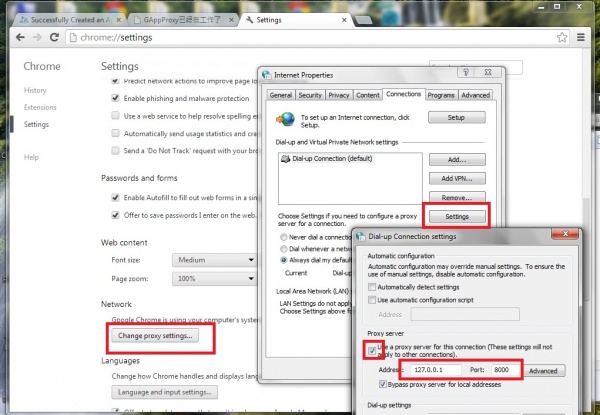
Task: Click the 'Change proxy settings...' button
Action: coord(155,336)
